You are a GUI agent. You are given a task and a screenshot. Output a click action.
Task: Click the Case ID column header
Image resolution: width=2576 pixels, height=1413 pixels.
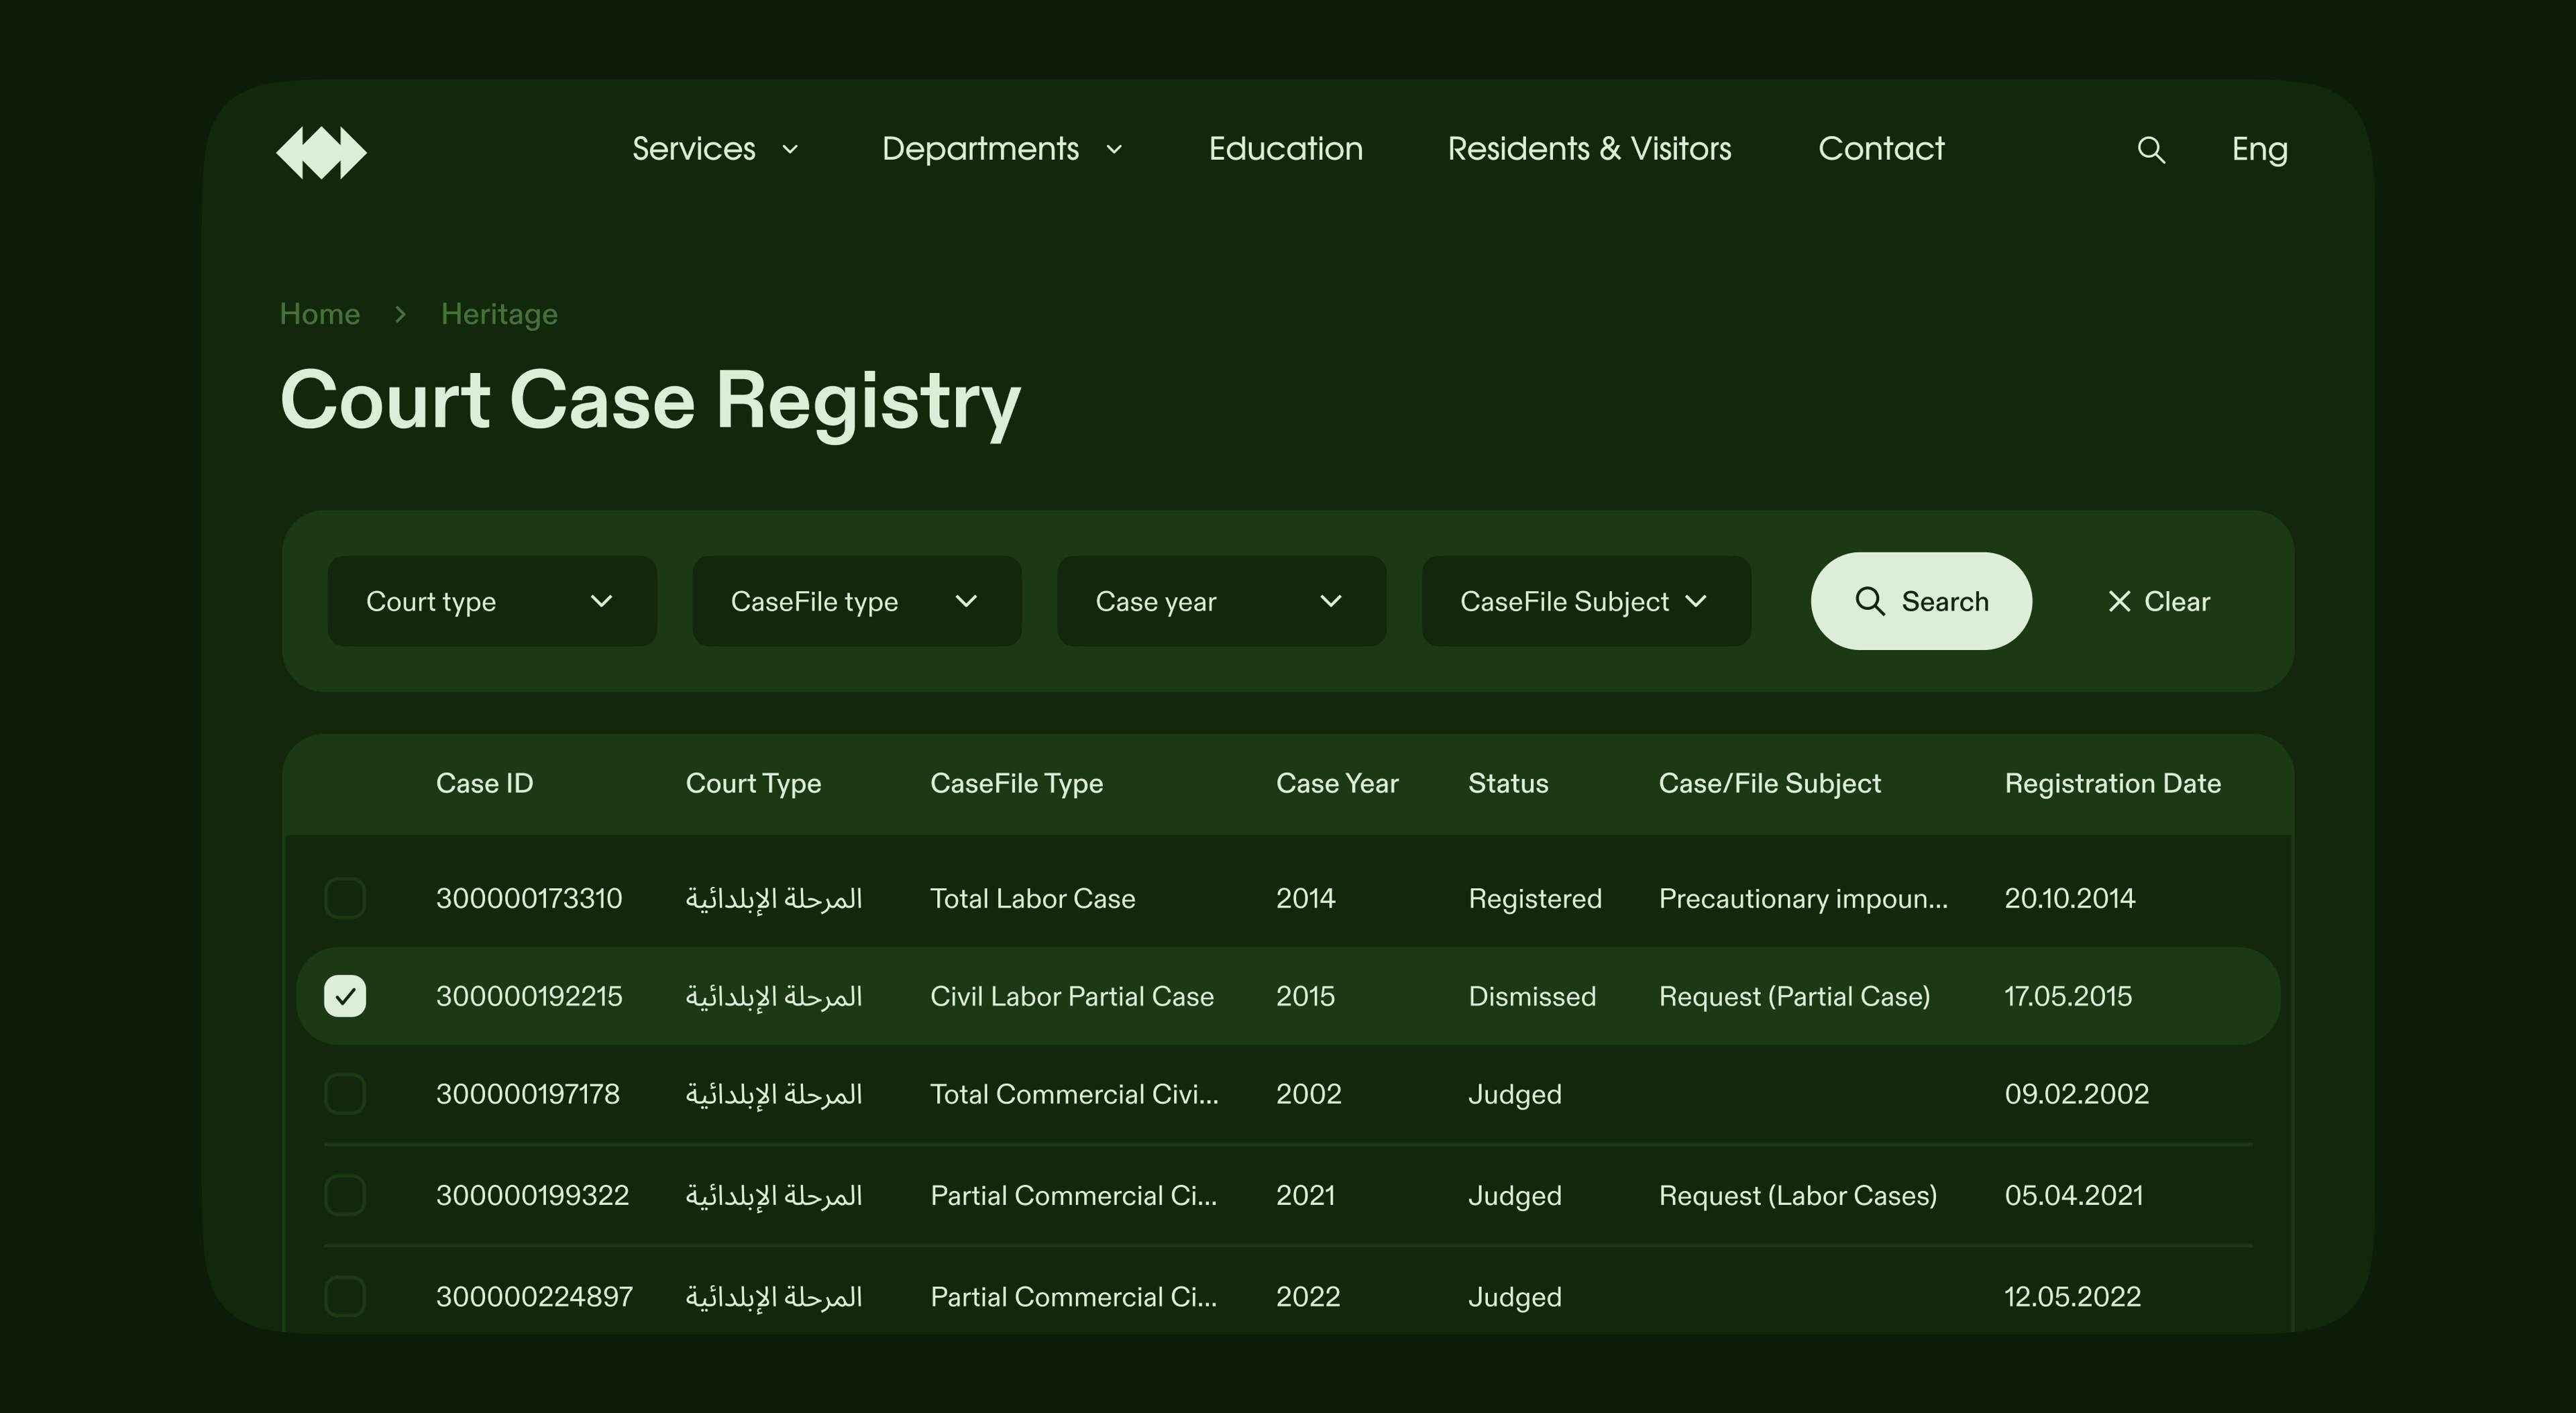point(484,783)
